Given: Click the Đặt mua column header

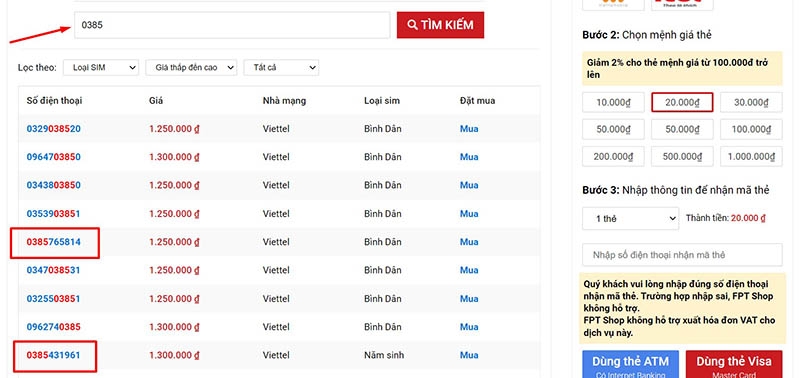Looking at the screenshot, I should pyautogui.click(x=477, y=101).
